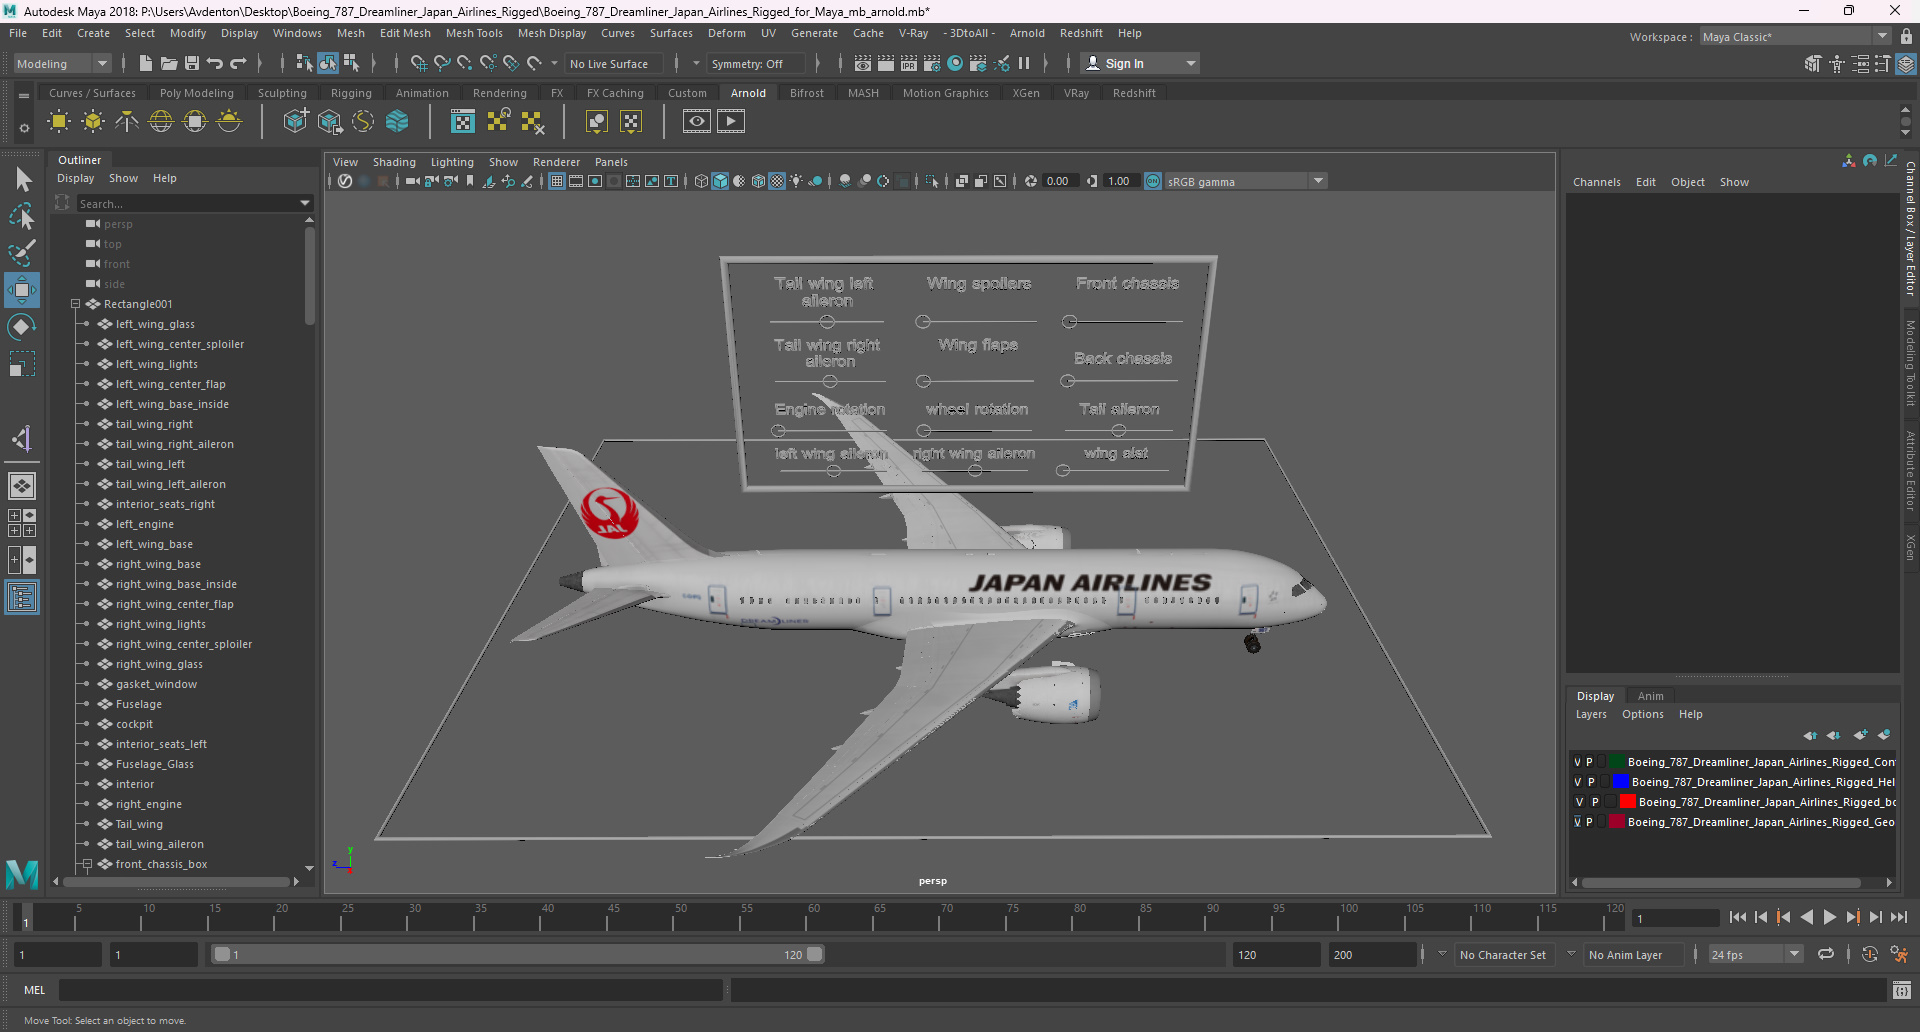Collapse the Rectangle001 node in Outliner
The width and height of the screenshot is (1920, 1032).
tap(75, 304)
